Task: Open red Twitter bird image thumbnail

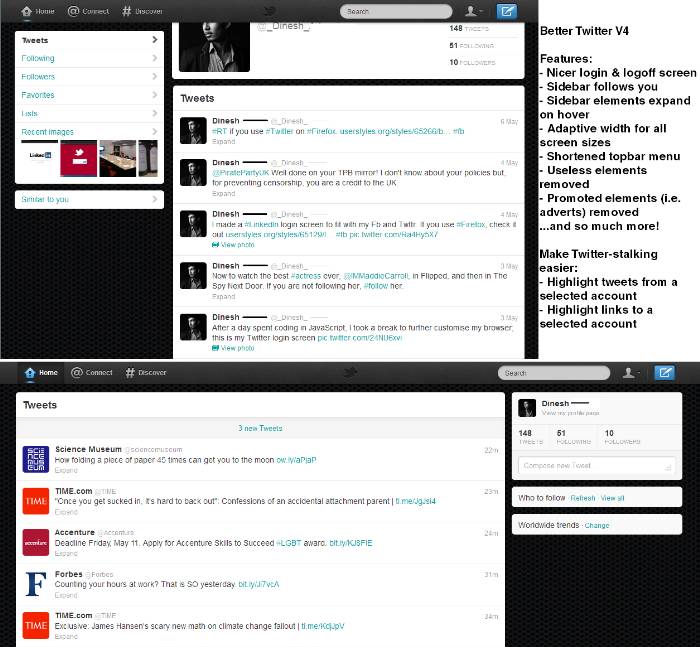Action: coord(79,158)
